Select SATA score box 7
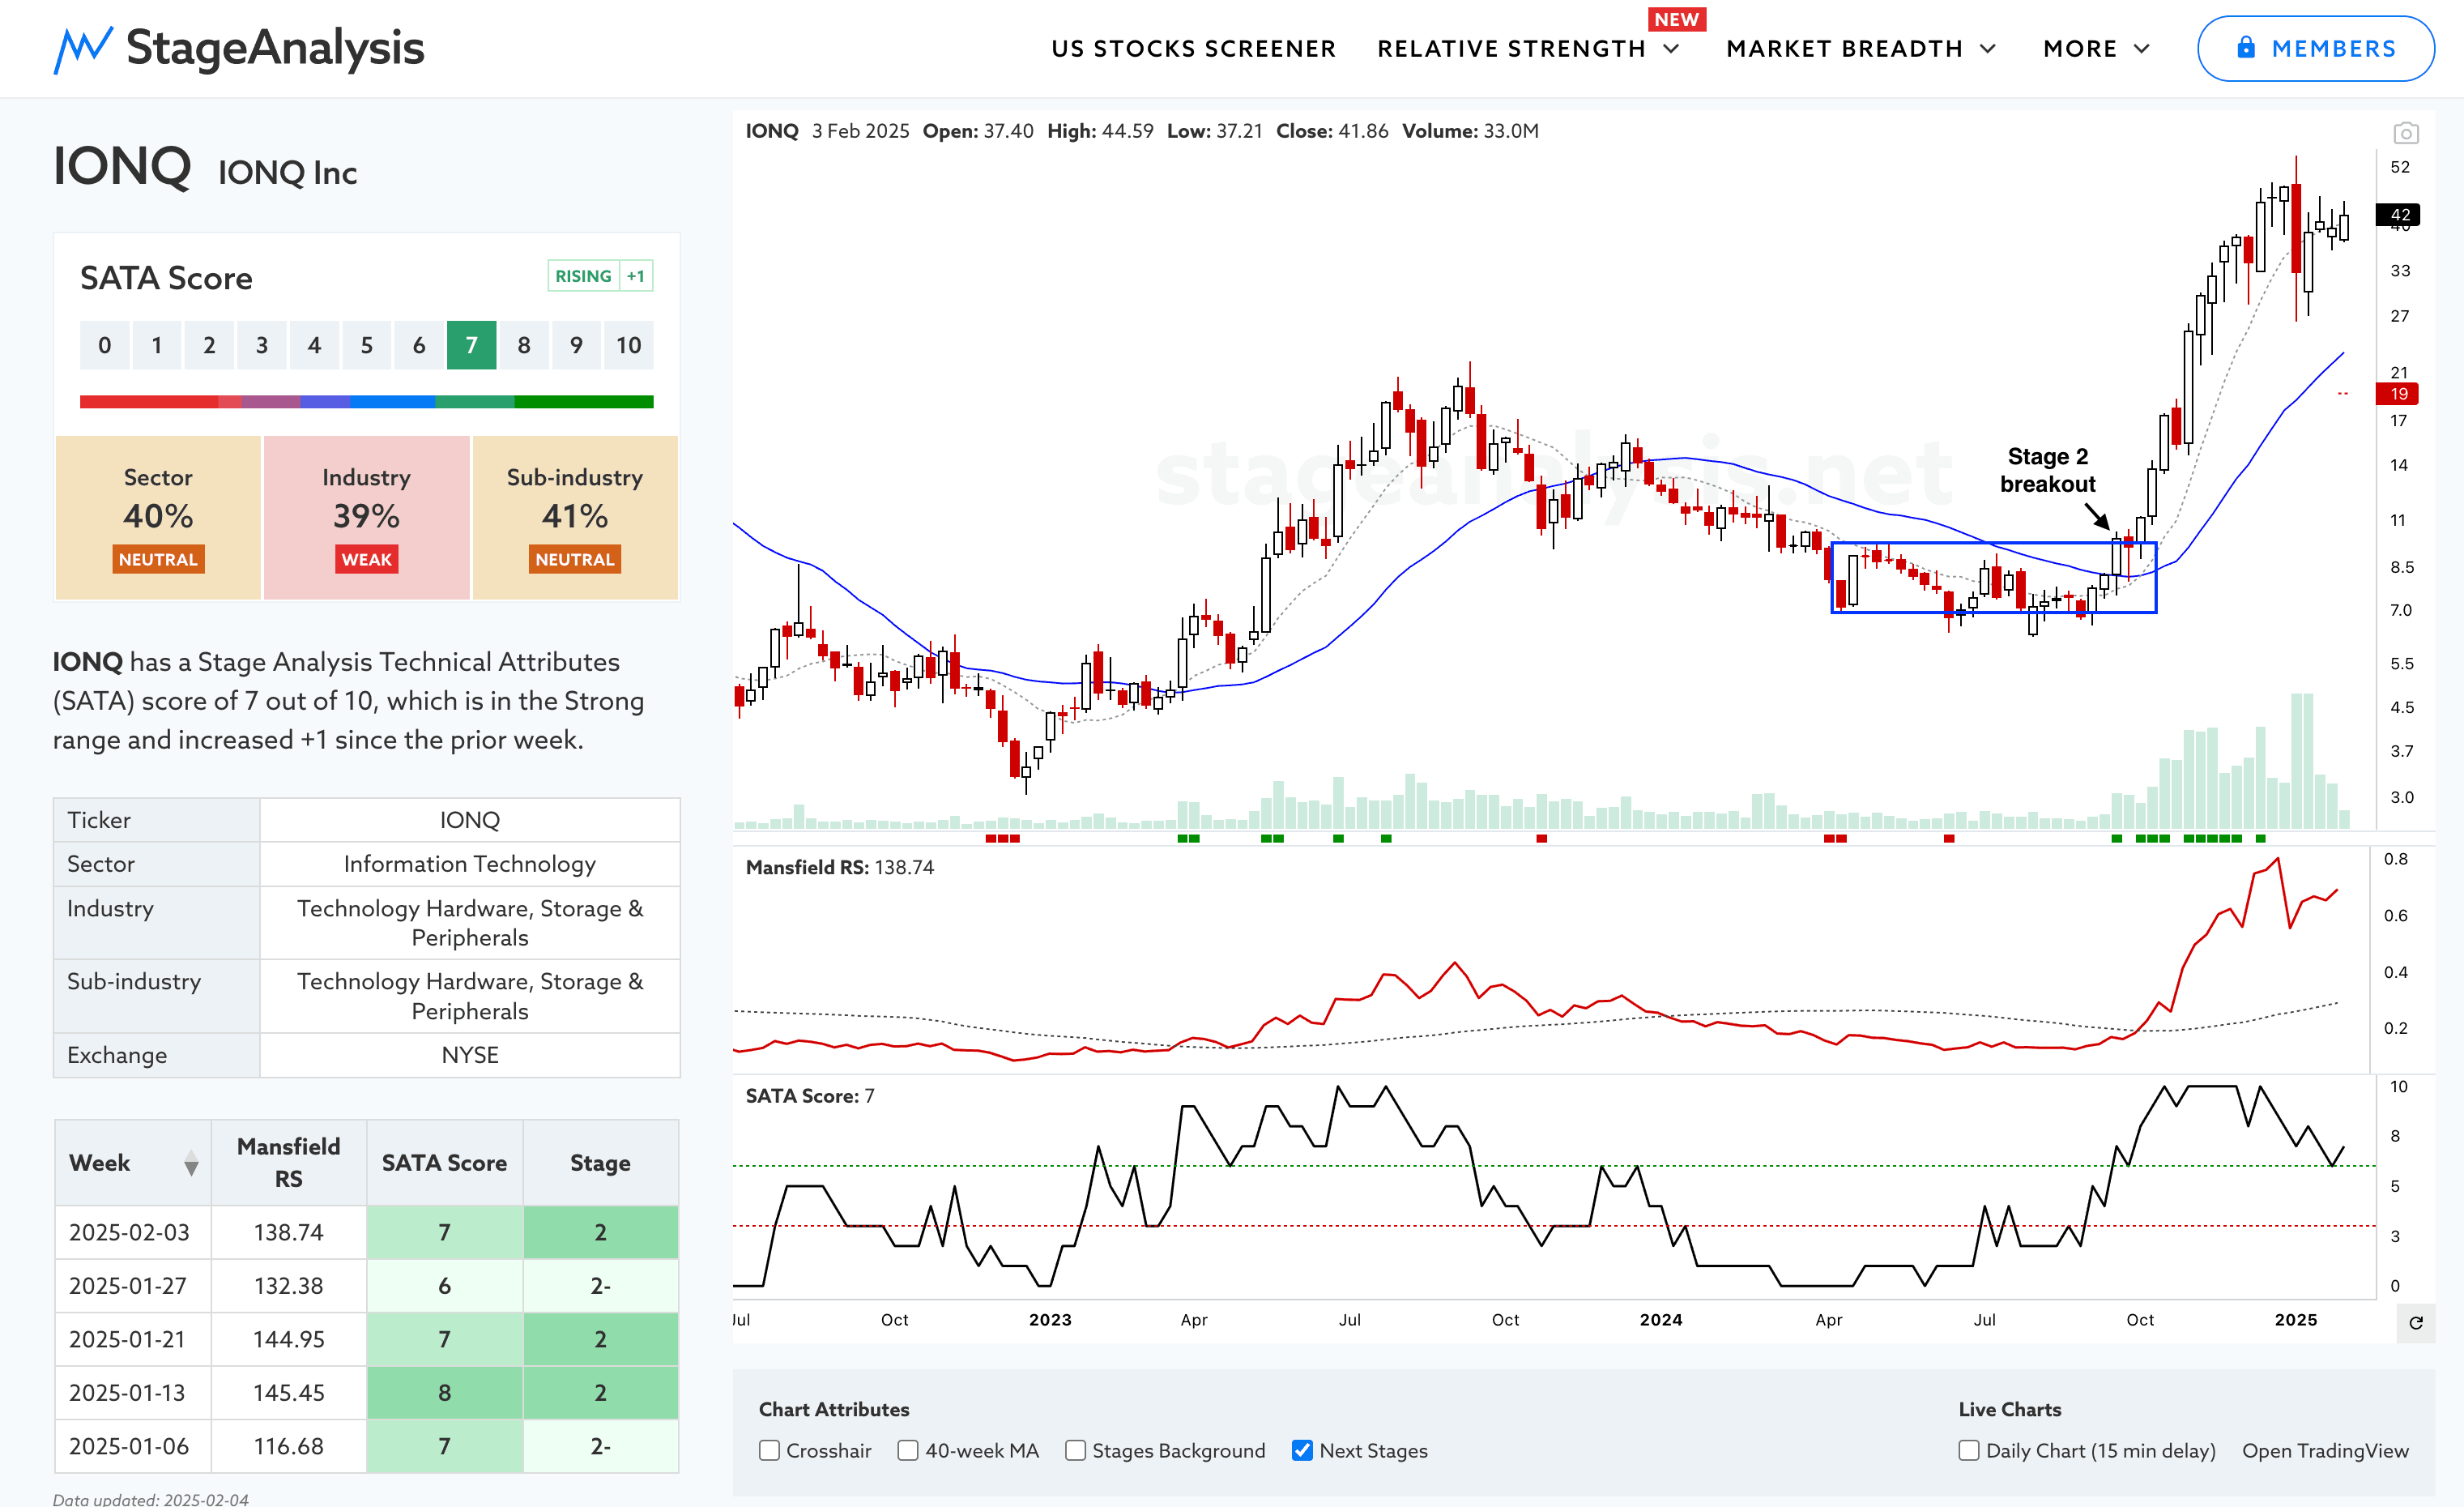Screen dimensions: 2464x1507 (x=471, y=345)
